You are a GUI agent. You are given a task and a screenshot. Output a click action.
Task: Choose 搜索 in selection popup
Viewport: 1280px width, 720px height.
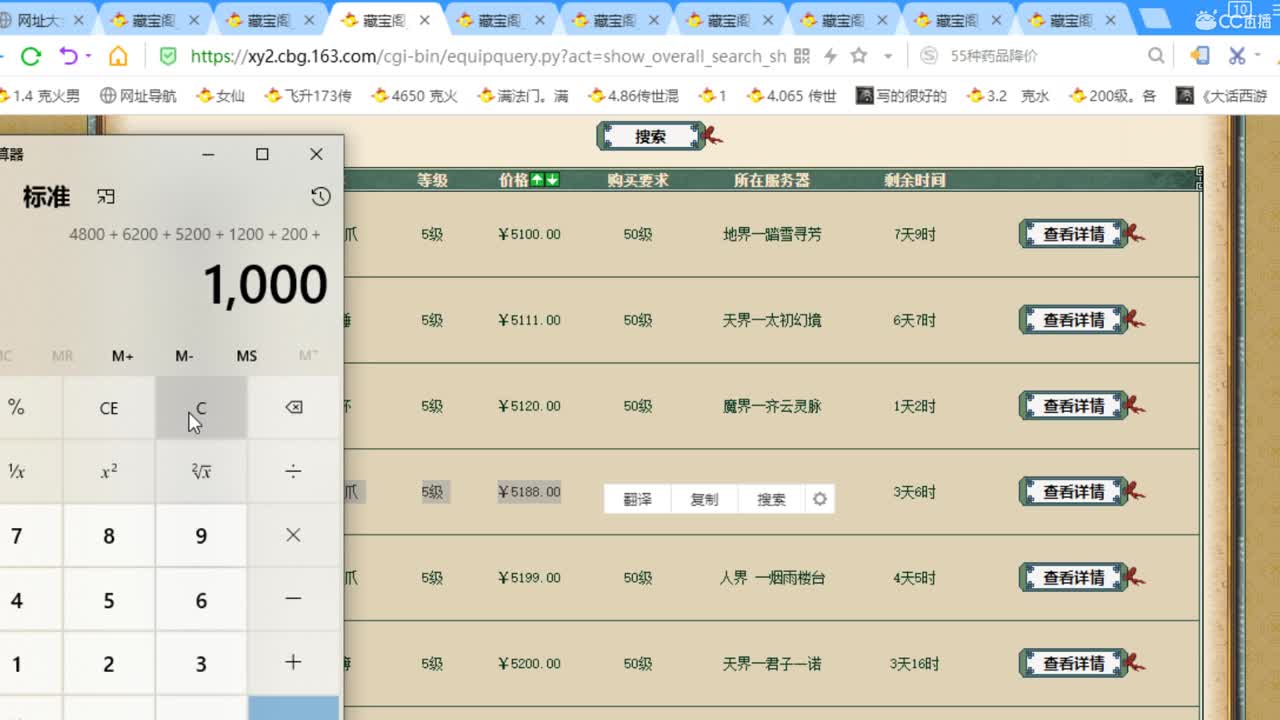[771, 499]
